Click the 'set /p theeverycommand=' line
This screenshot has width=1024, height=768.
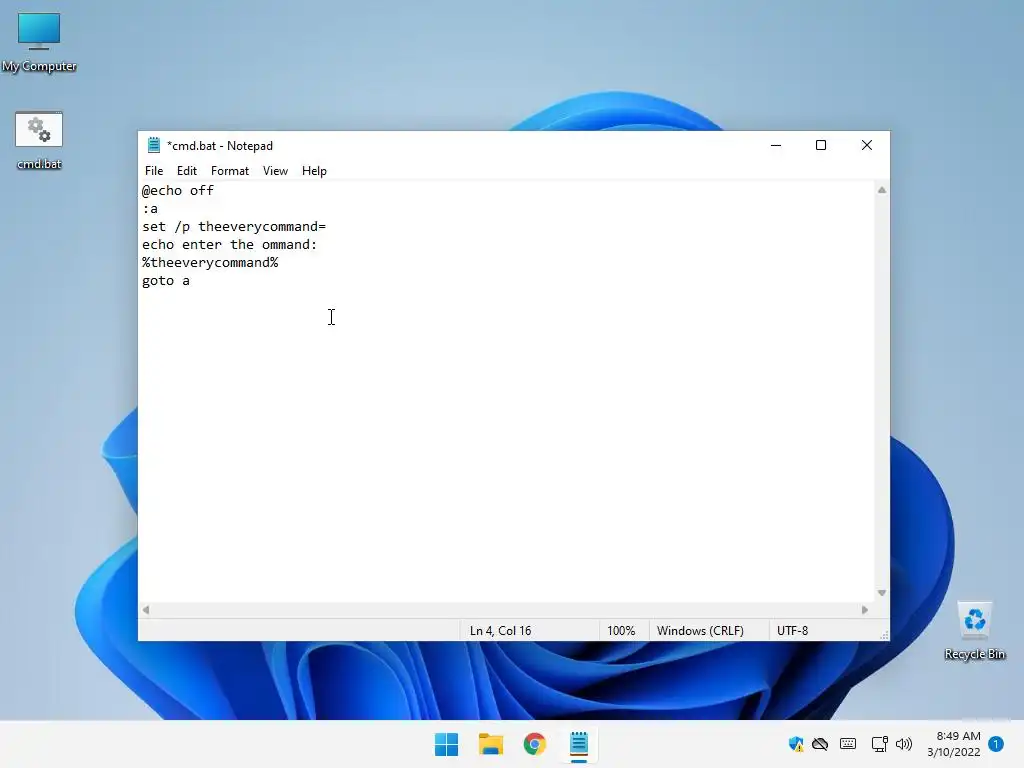point(234,227)
